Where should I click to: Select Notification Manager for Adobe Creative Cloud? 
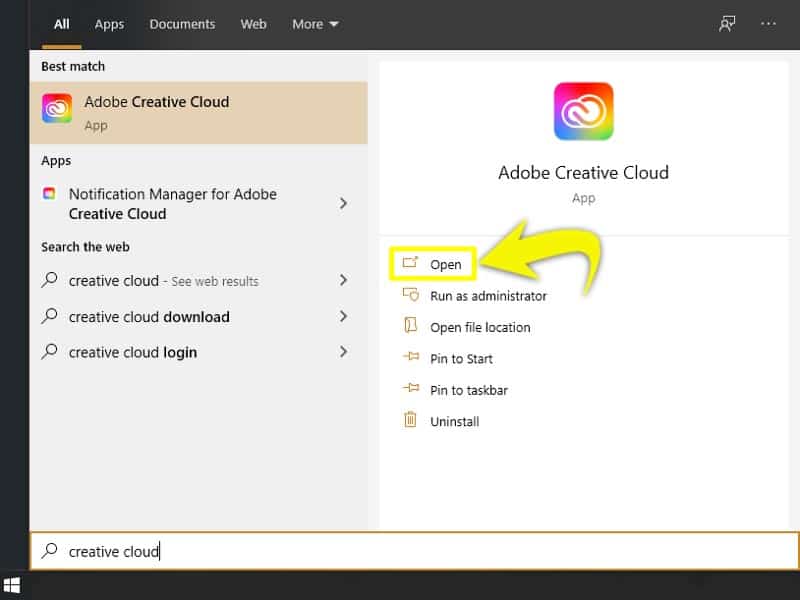coord(198,204)
